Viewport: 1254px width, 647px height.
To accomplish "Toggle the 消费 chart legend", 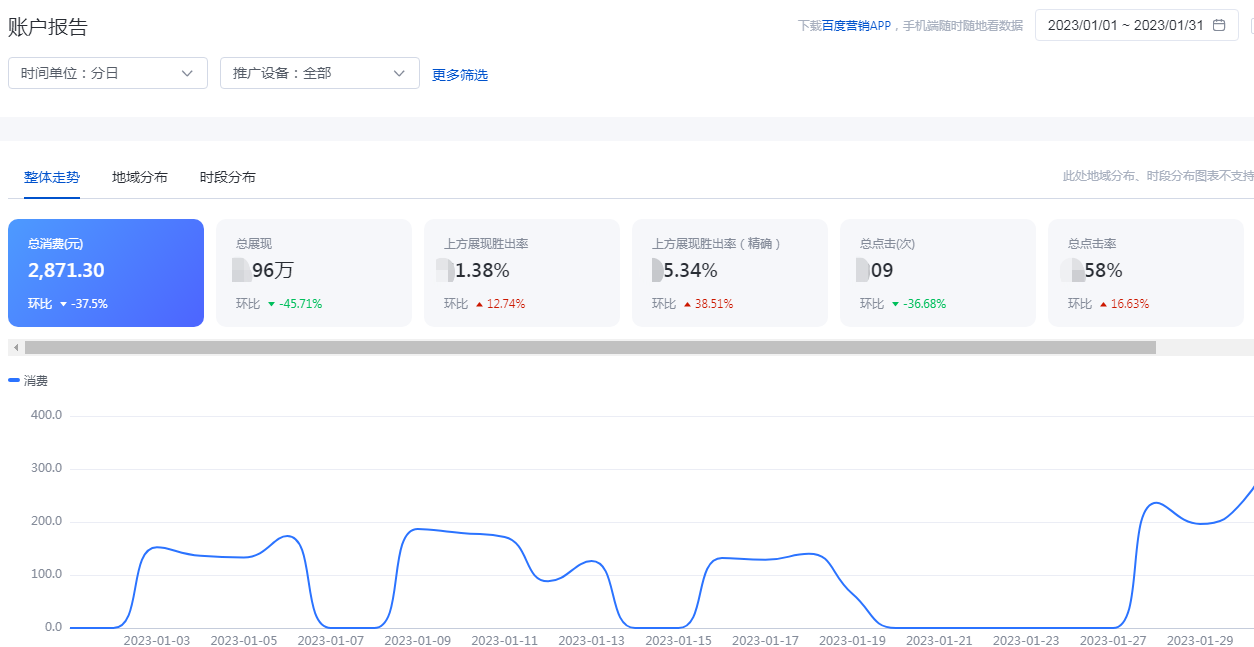I will 28,380.
